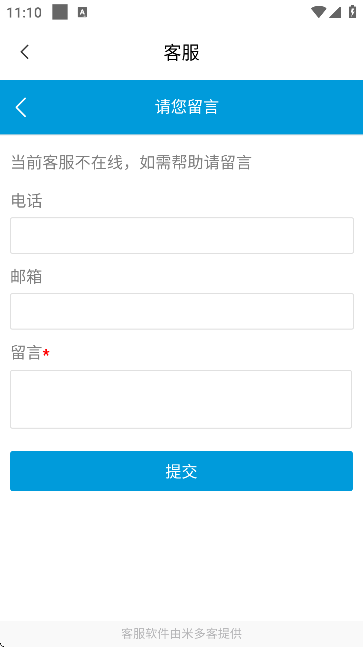This screenshot has height=647, width=363.
Task: Tap the 客服 page title
Action: pyautogui.click(x=182, y=53)
